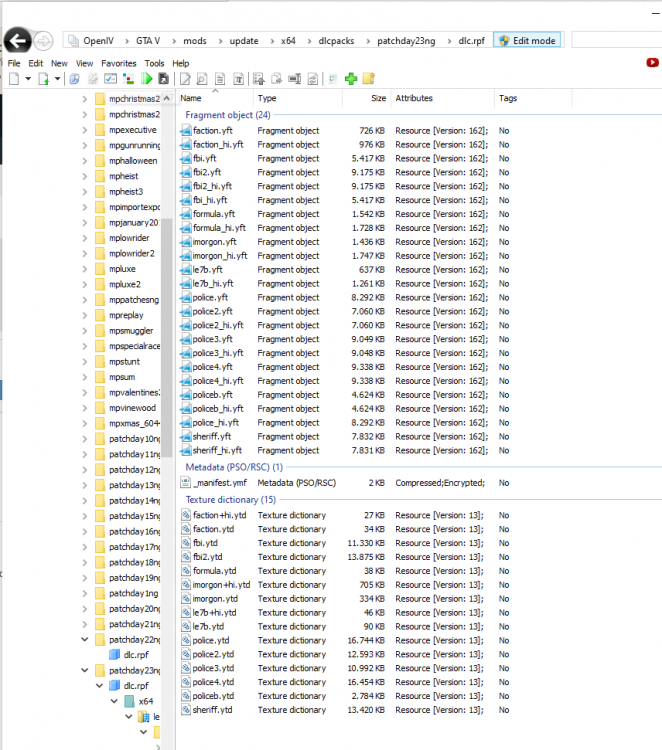
Task: Click the red-green tree structure toolbar icon
Action: click(128, 79)
